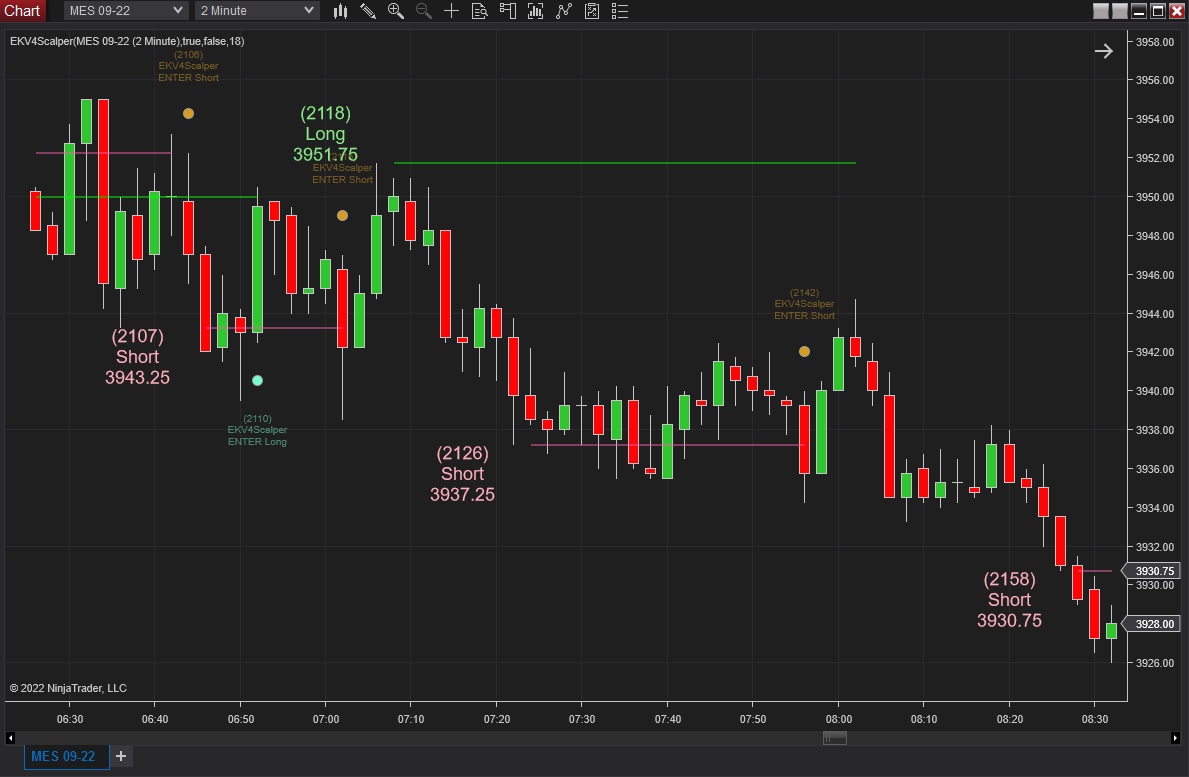
Task: Select the zoom out magnifier
Action: click(424, 11)
